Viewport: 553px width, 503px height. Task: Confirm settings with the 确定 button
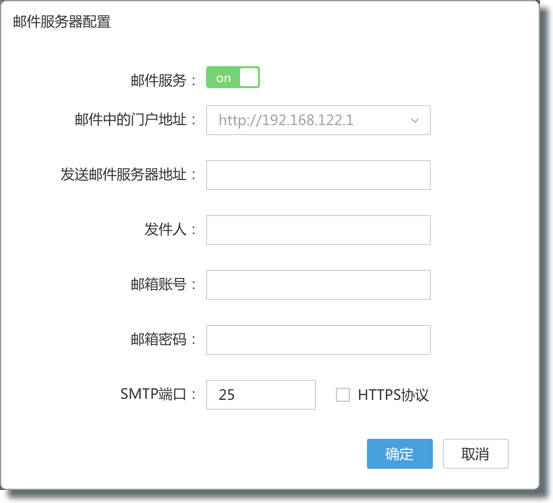pos(400,454)
